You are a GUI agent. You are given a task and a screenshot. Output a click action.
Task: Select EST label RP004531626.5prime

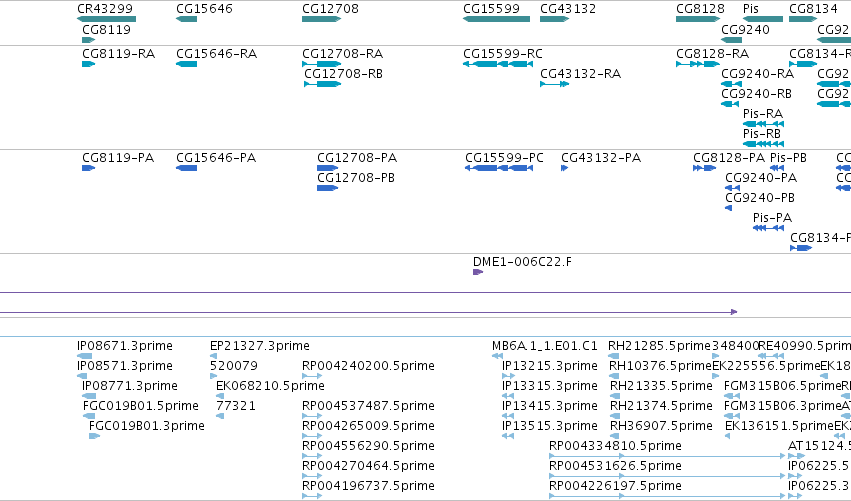(x=615, y=467)
